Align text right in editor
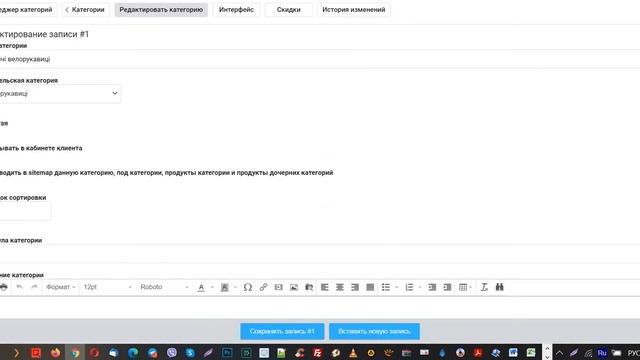Image resolution: width=640 pixels, height=360 pixels. click(x=355, y=287)
